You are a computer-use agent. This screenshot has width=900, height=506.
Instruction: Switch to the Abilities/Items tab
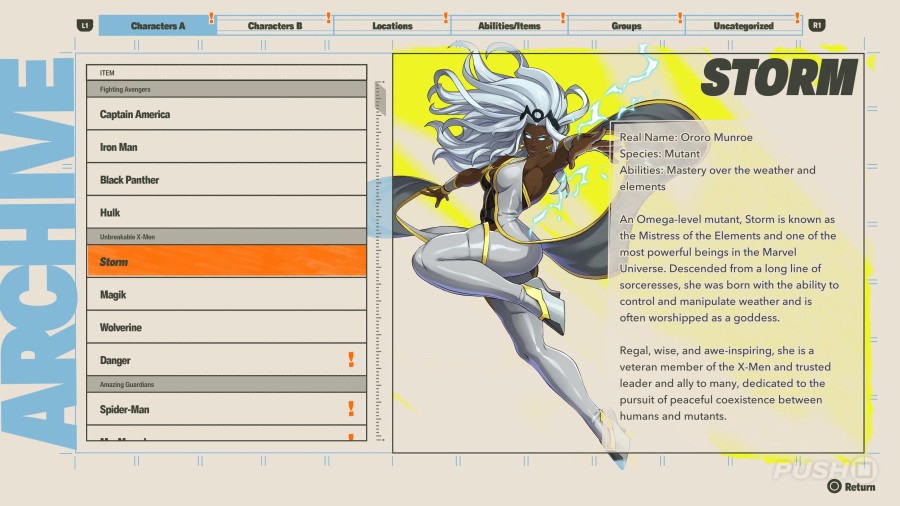click(509, 26)
